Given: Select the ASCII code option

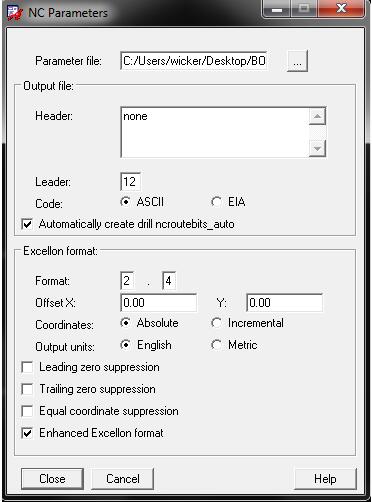Looking at the screenshot, I should [125, 202].
